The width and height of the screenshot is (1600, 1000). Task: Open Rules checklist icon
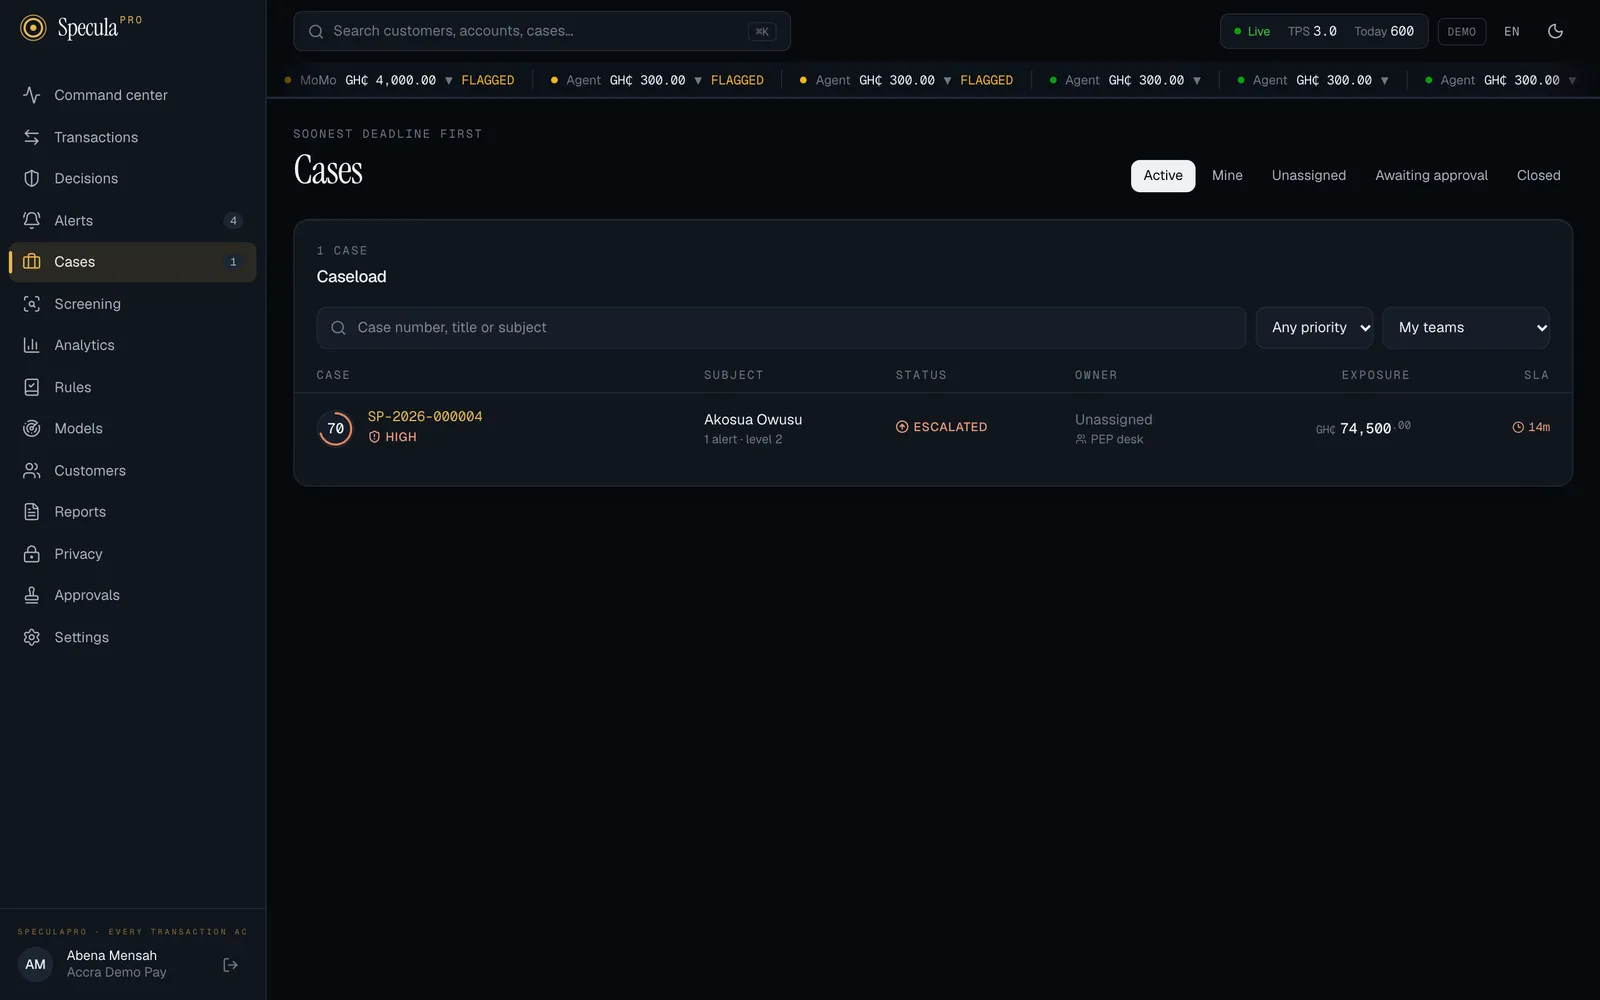pos(32,387)
